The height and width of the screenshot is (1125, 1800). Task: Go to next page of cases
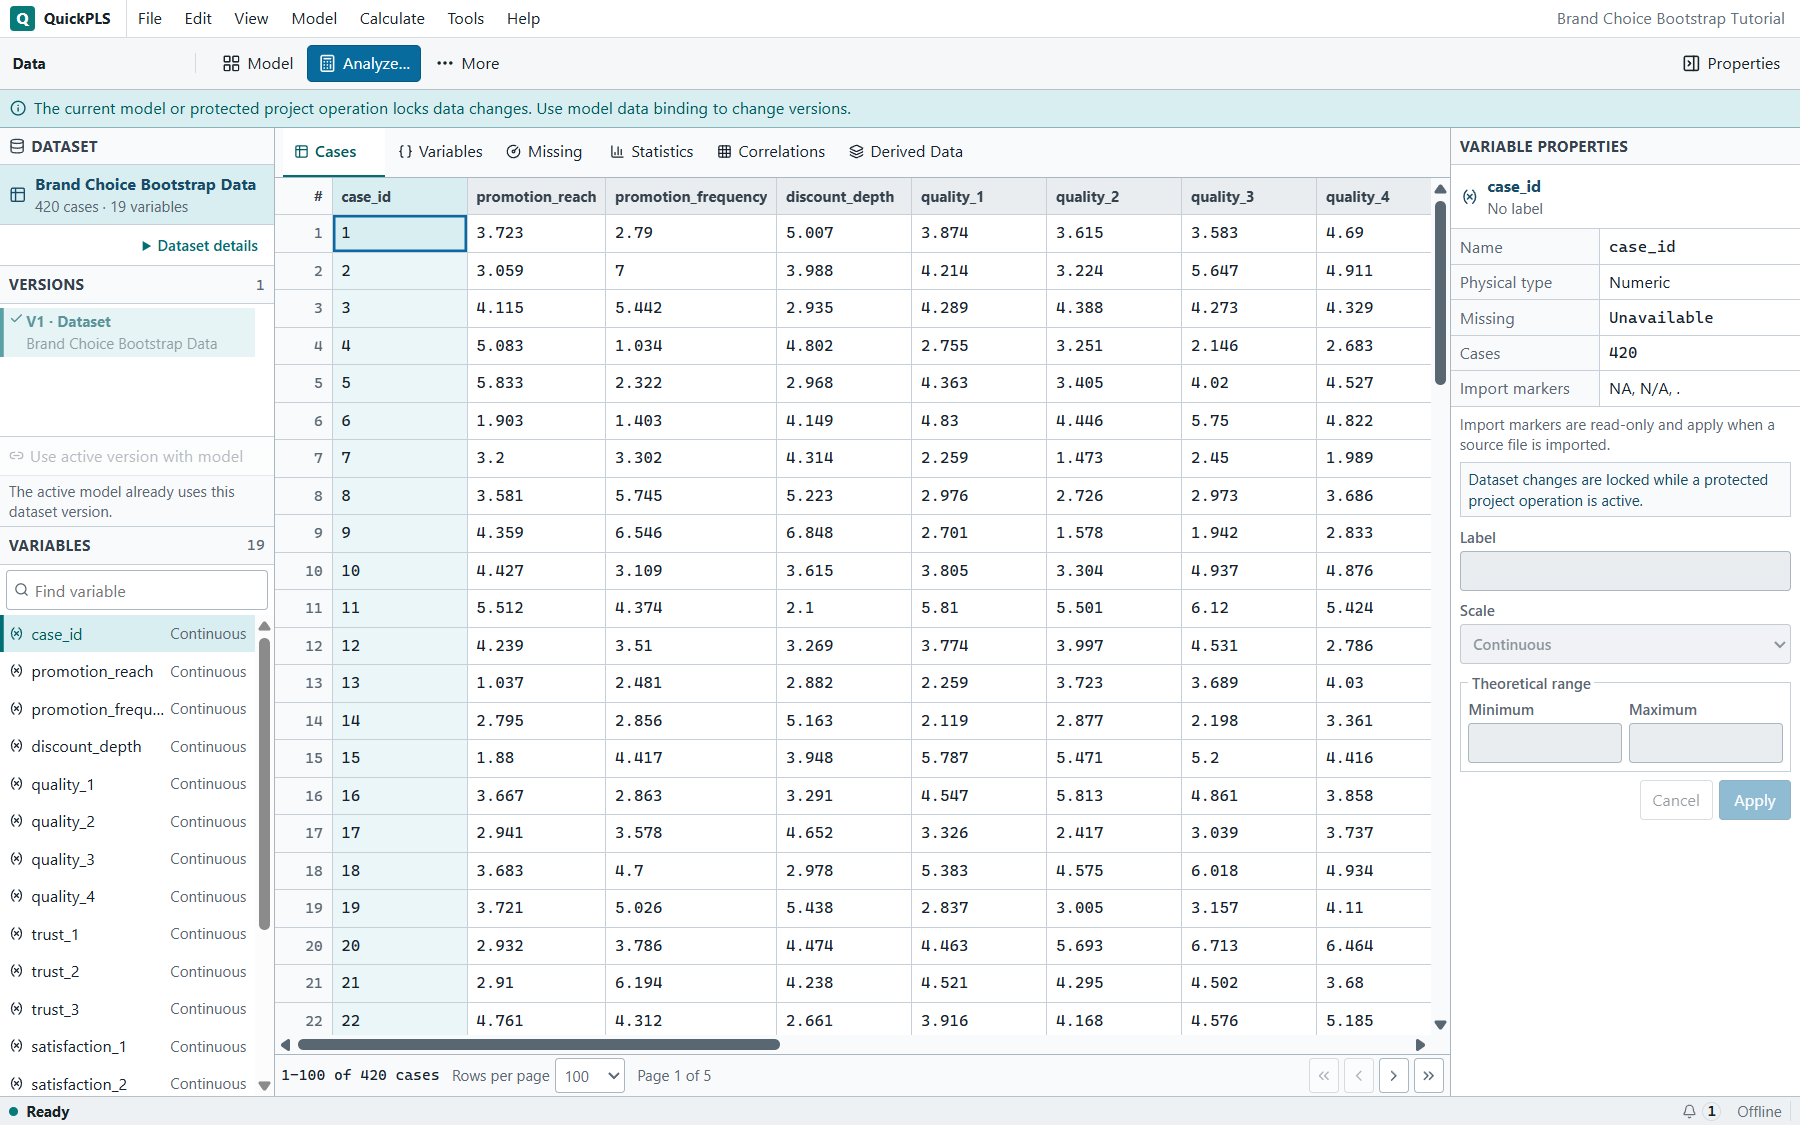click(x=1394, y=1076)
